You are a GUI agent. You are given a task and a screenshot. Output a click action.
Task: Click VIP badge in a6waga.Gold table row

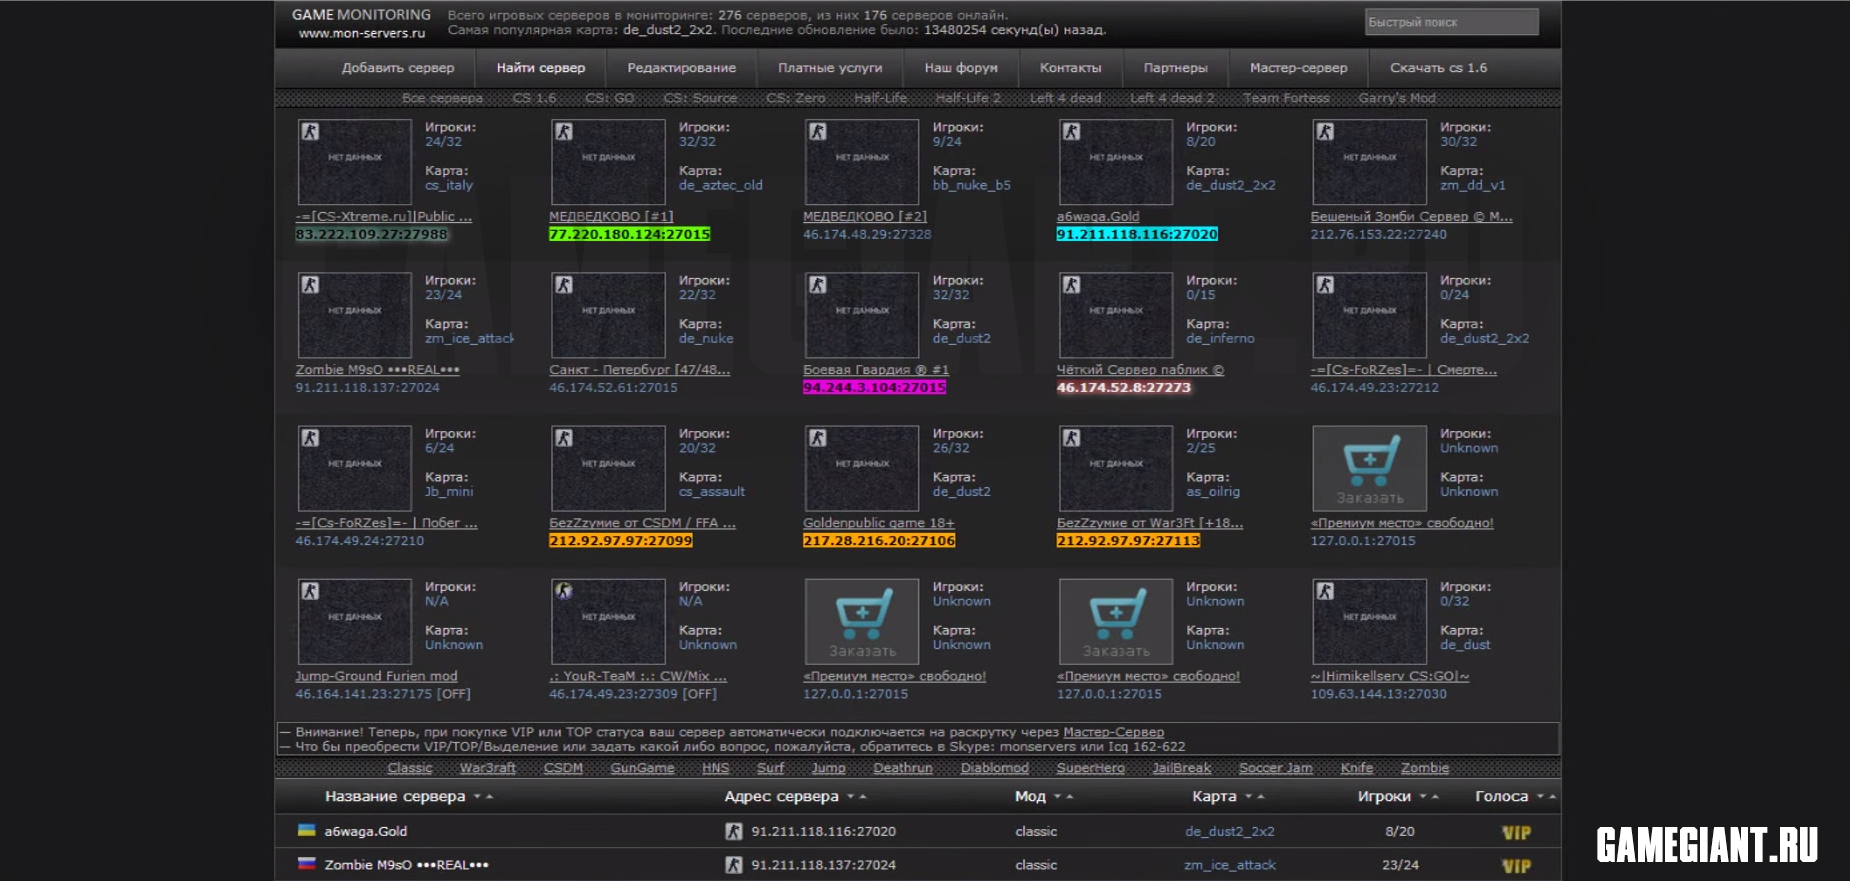1516,833
